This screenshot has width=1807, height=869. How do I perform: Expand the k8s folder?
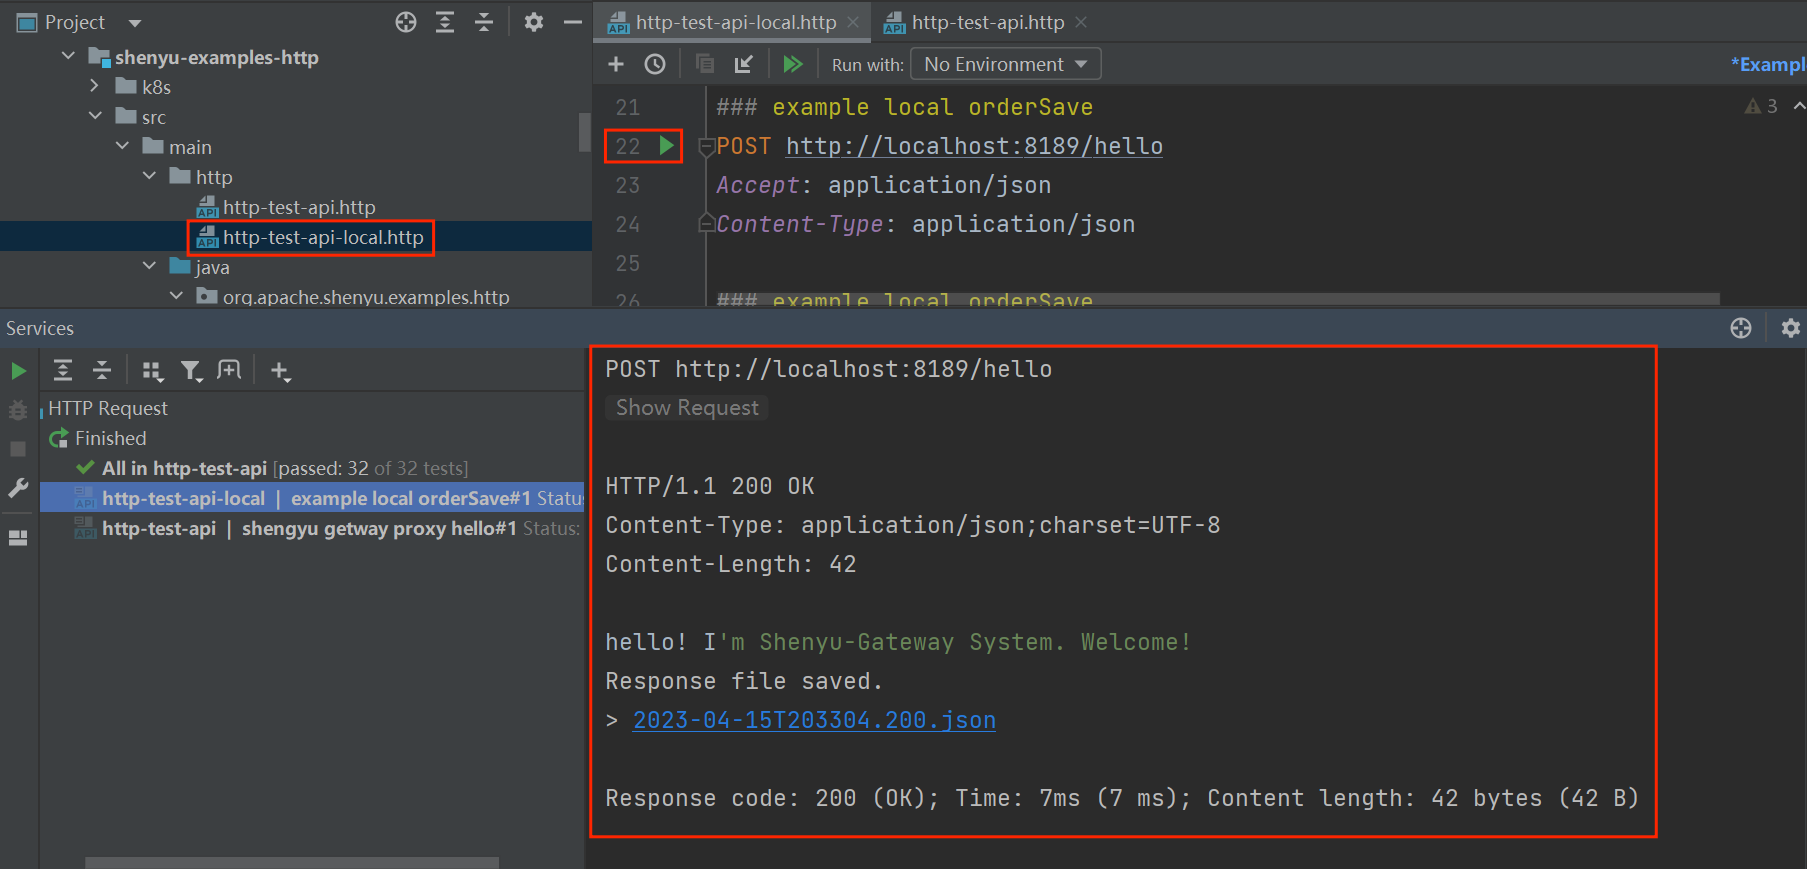click(95, 86)
